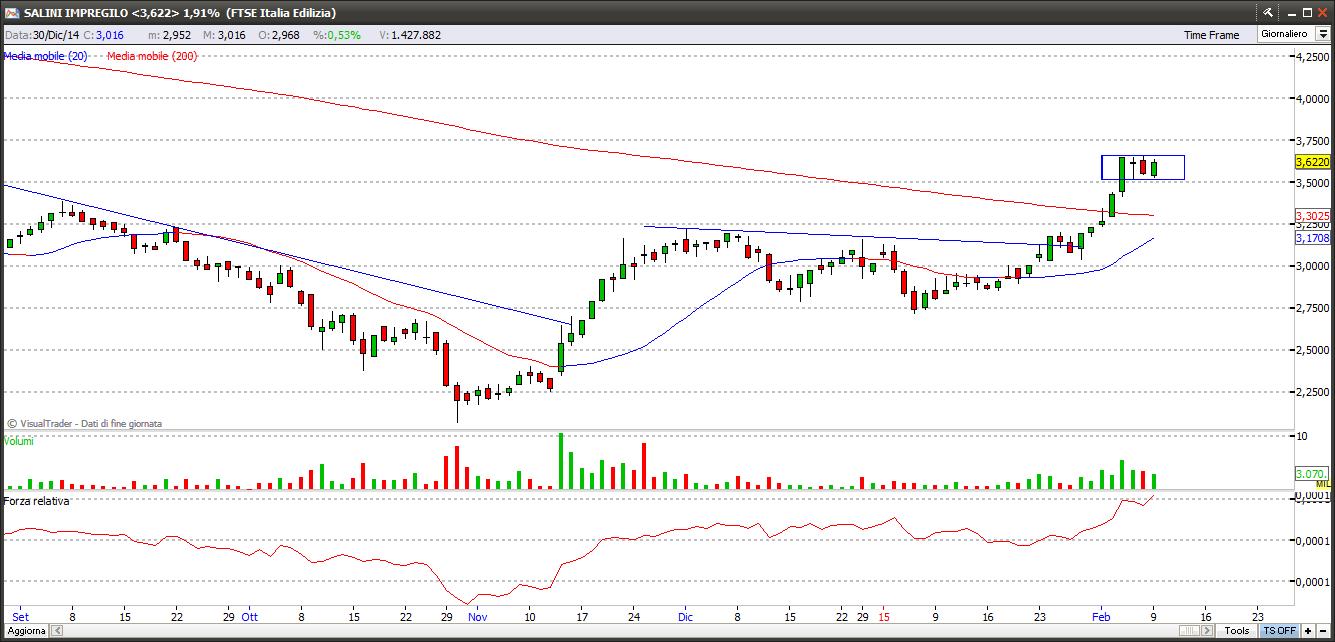The image size is (1335, 642).
Task: Click the Media mobile (20) legend label
Action: point(44,56)
